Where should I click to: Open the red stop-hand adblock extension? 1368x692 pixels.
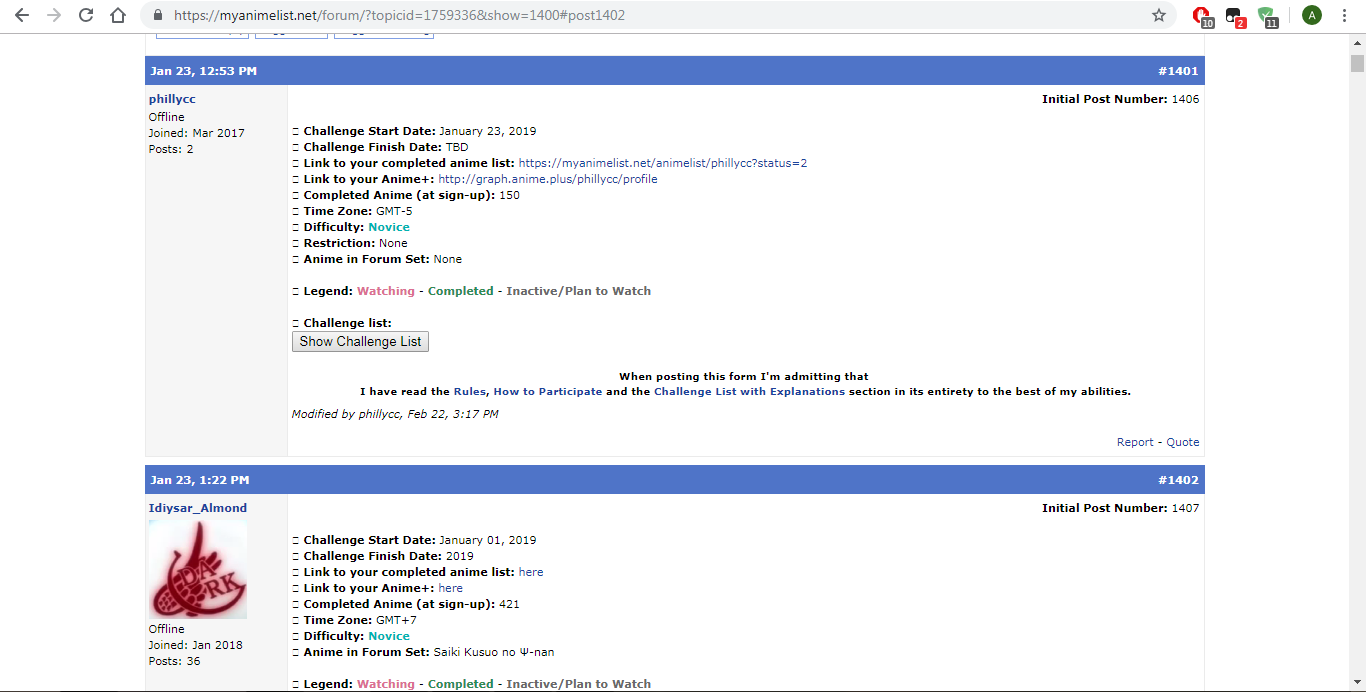[x=1202, y=16]
